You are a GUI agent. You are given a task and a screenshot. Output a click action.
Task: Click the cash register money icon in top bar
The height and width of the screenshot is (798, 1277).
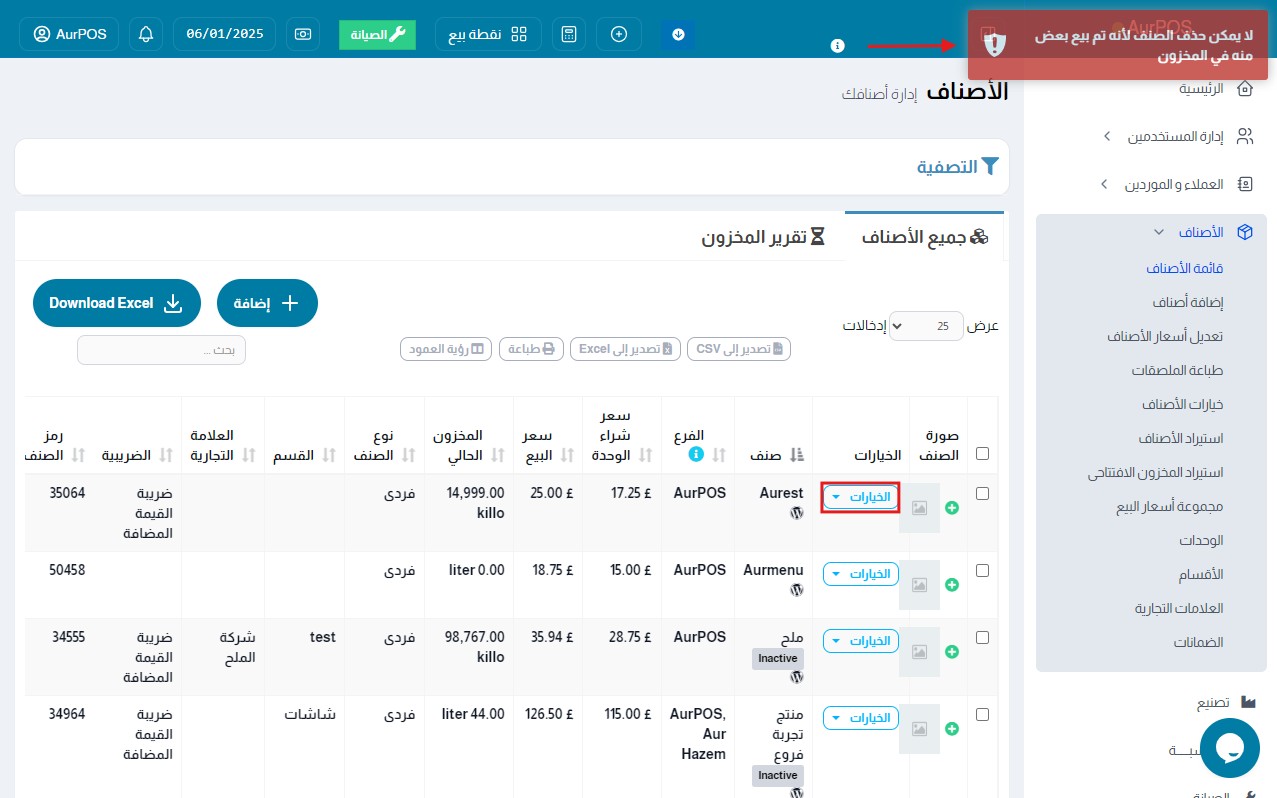click(303, 34)
